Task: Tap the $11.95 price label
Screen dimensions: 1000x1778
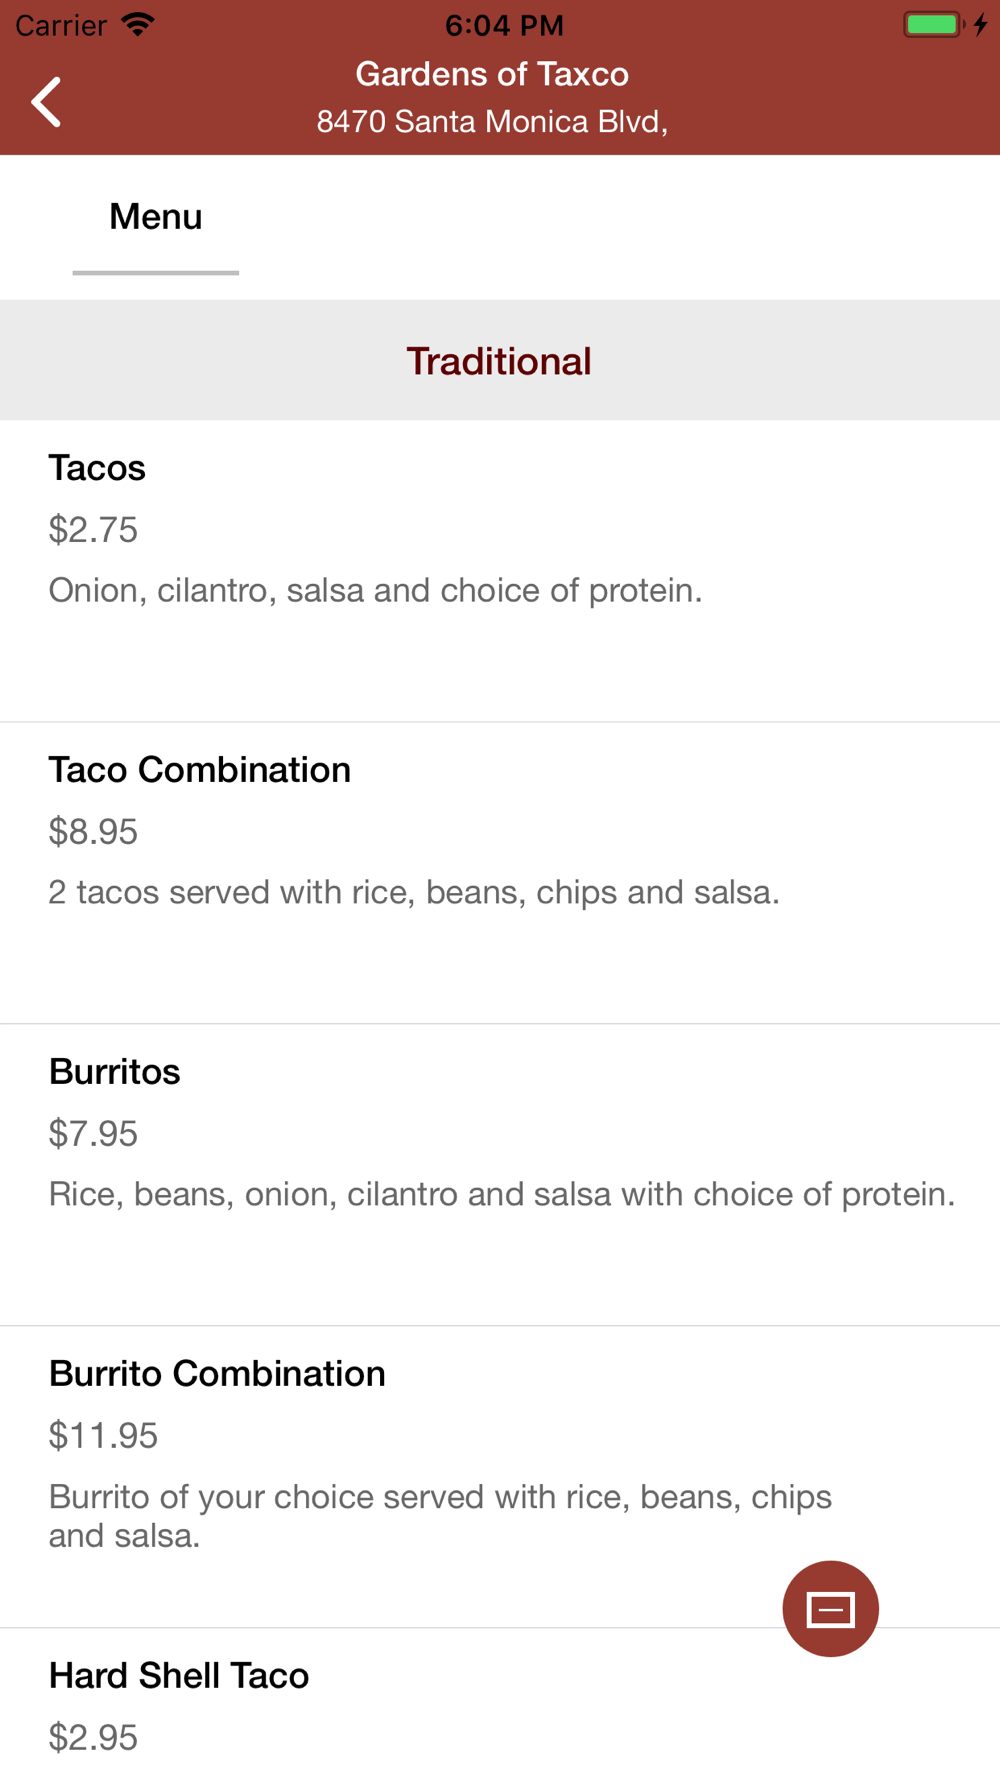Action: point(103,1436)
